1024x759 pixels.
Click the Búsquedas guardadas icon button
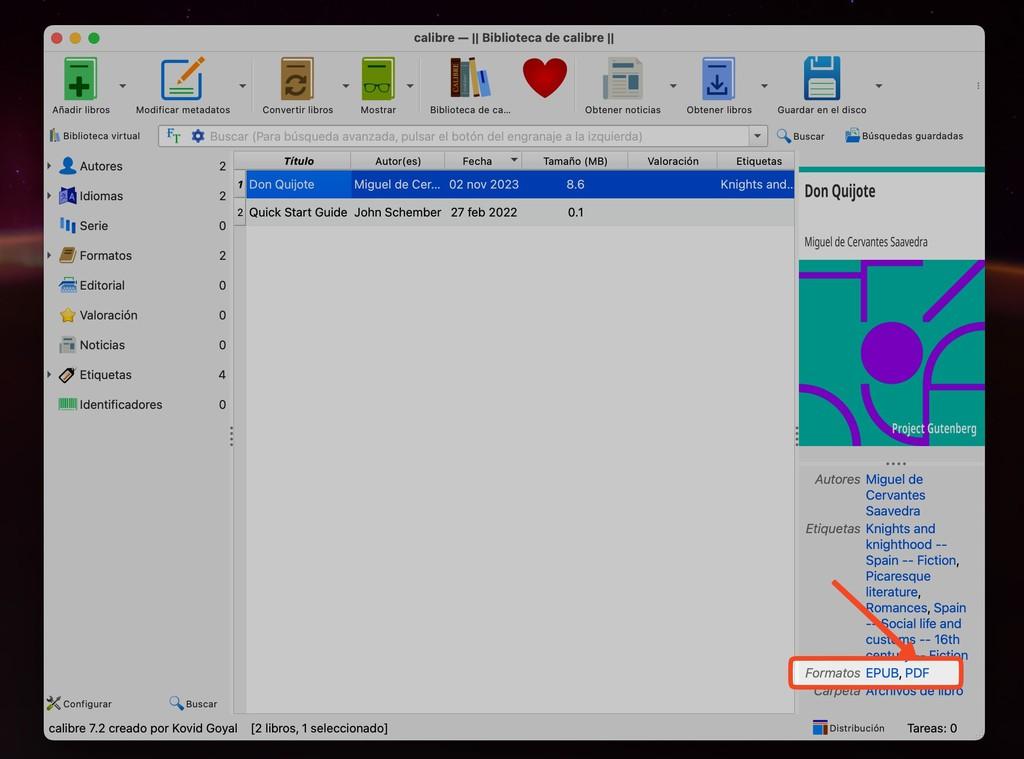click(904, 136)
